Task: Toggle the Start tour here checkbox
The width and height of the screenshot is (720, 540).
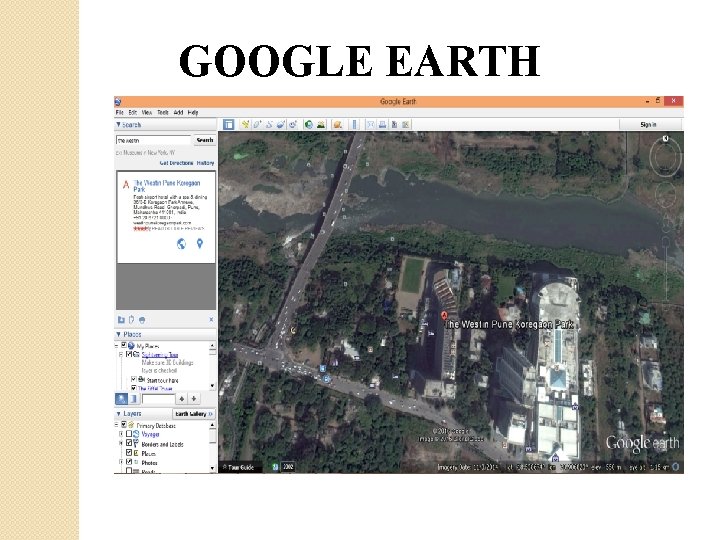Action: (x=134, y=379)
